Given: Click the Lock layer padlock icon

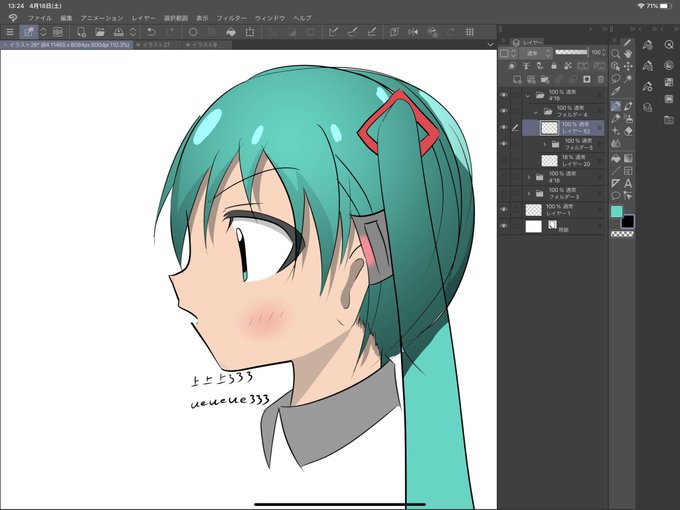Looking at the screenshot, I should tap(554, 66).
